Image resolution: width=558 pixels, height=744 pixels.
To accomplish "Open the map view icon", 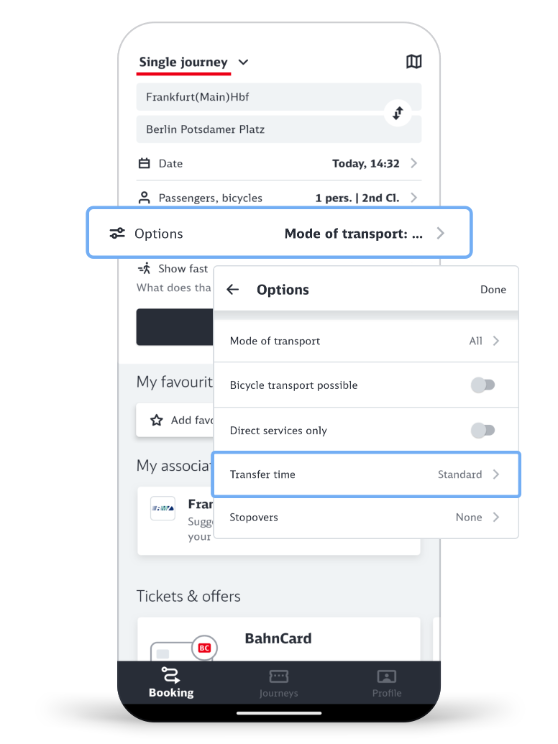I will (414, 61).
